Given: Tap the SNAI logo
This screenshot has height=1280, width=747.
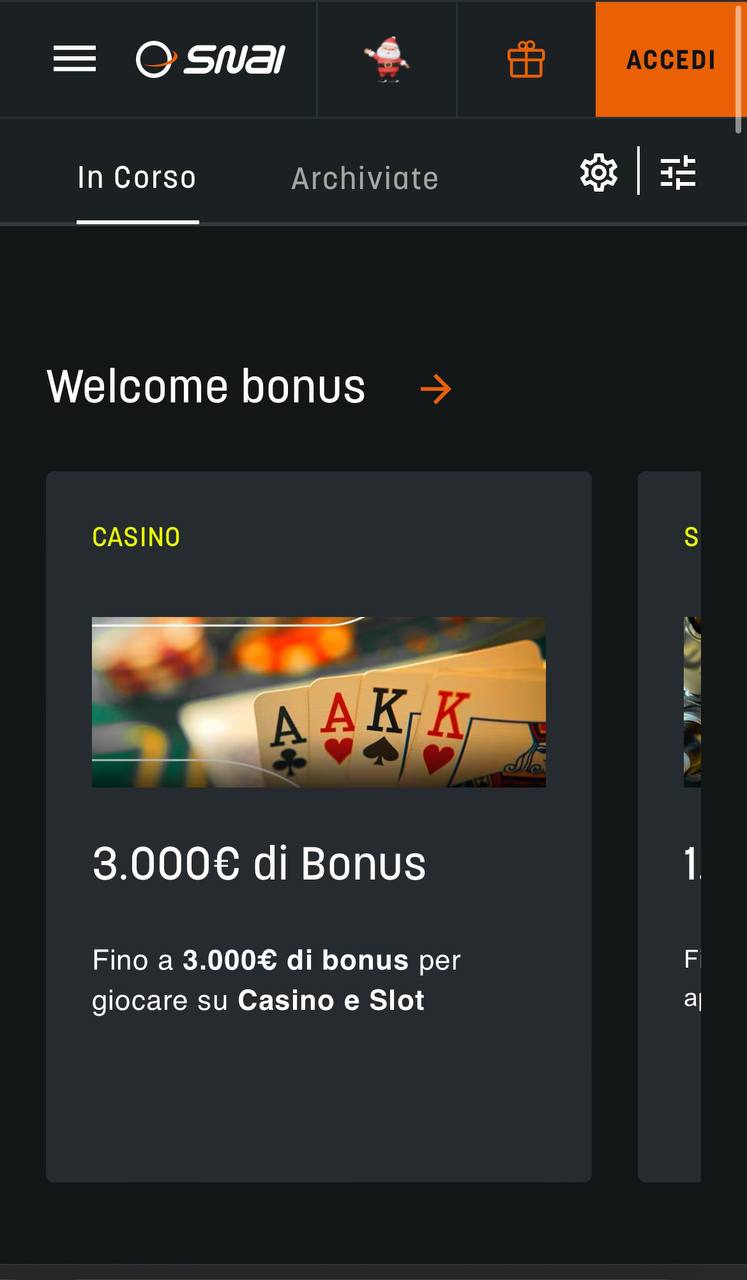Looking at the screenshot, I should click(x=211, y=59).
